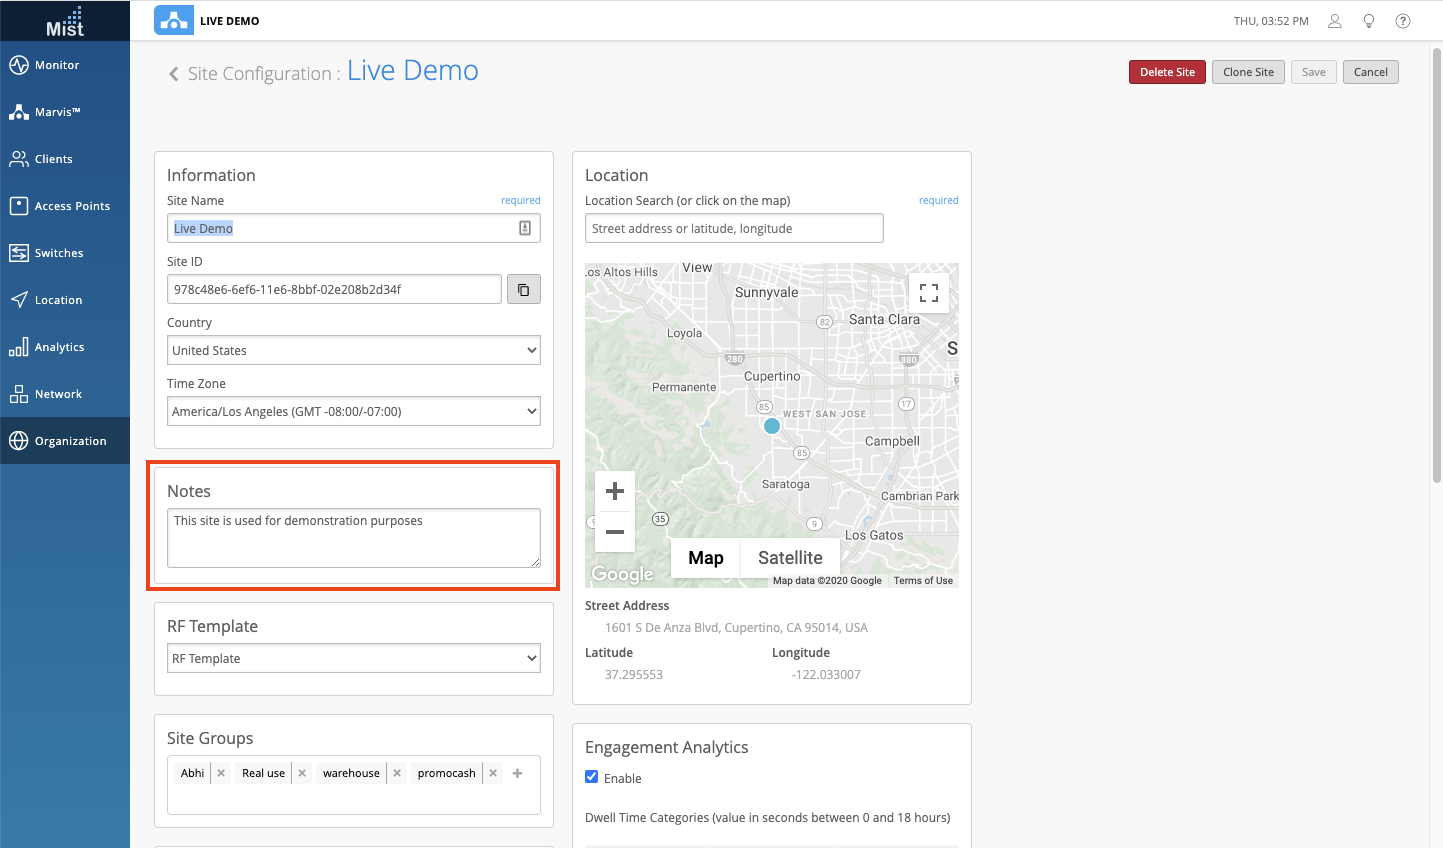The height and width of the screenshot is (848, 1443).
Task: Zoom out on the map
Action: (615, 532)
